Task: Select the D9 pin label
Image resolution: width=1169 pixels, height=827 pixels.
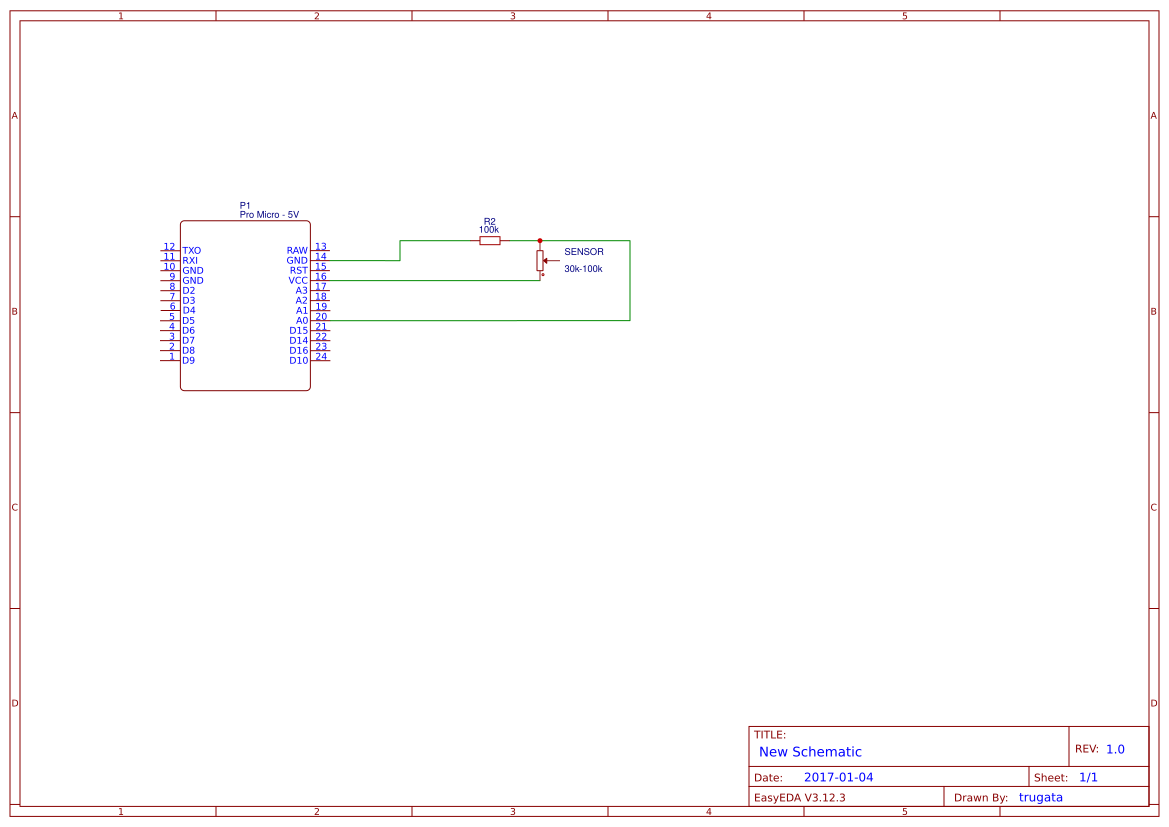Action: click(x=189, y=360)
